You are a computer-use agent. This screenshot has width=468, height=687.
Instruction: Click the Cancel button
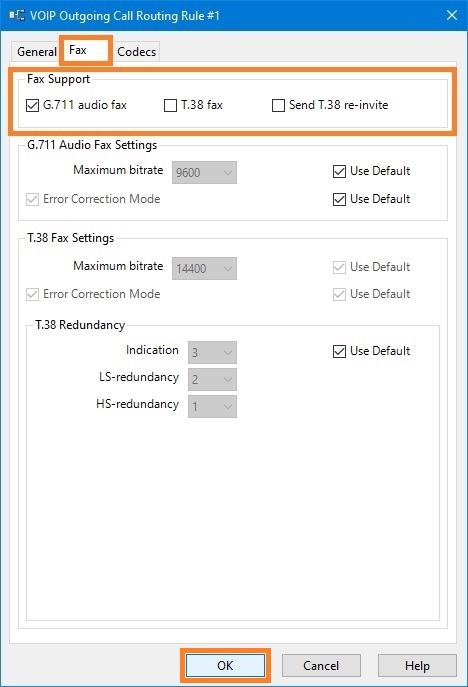tap(321, 666)
